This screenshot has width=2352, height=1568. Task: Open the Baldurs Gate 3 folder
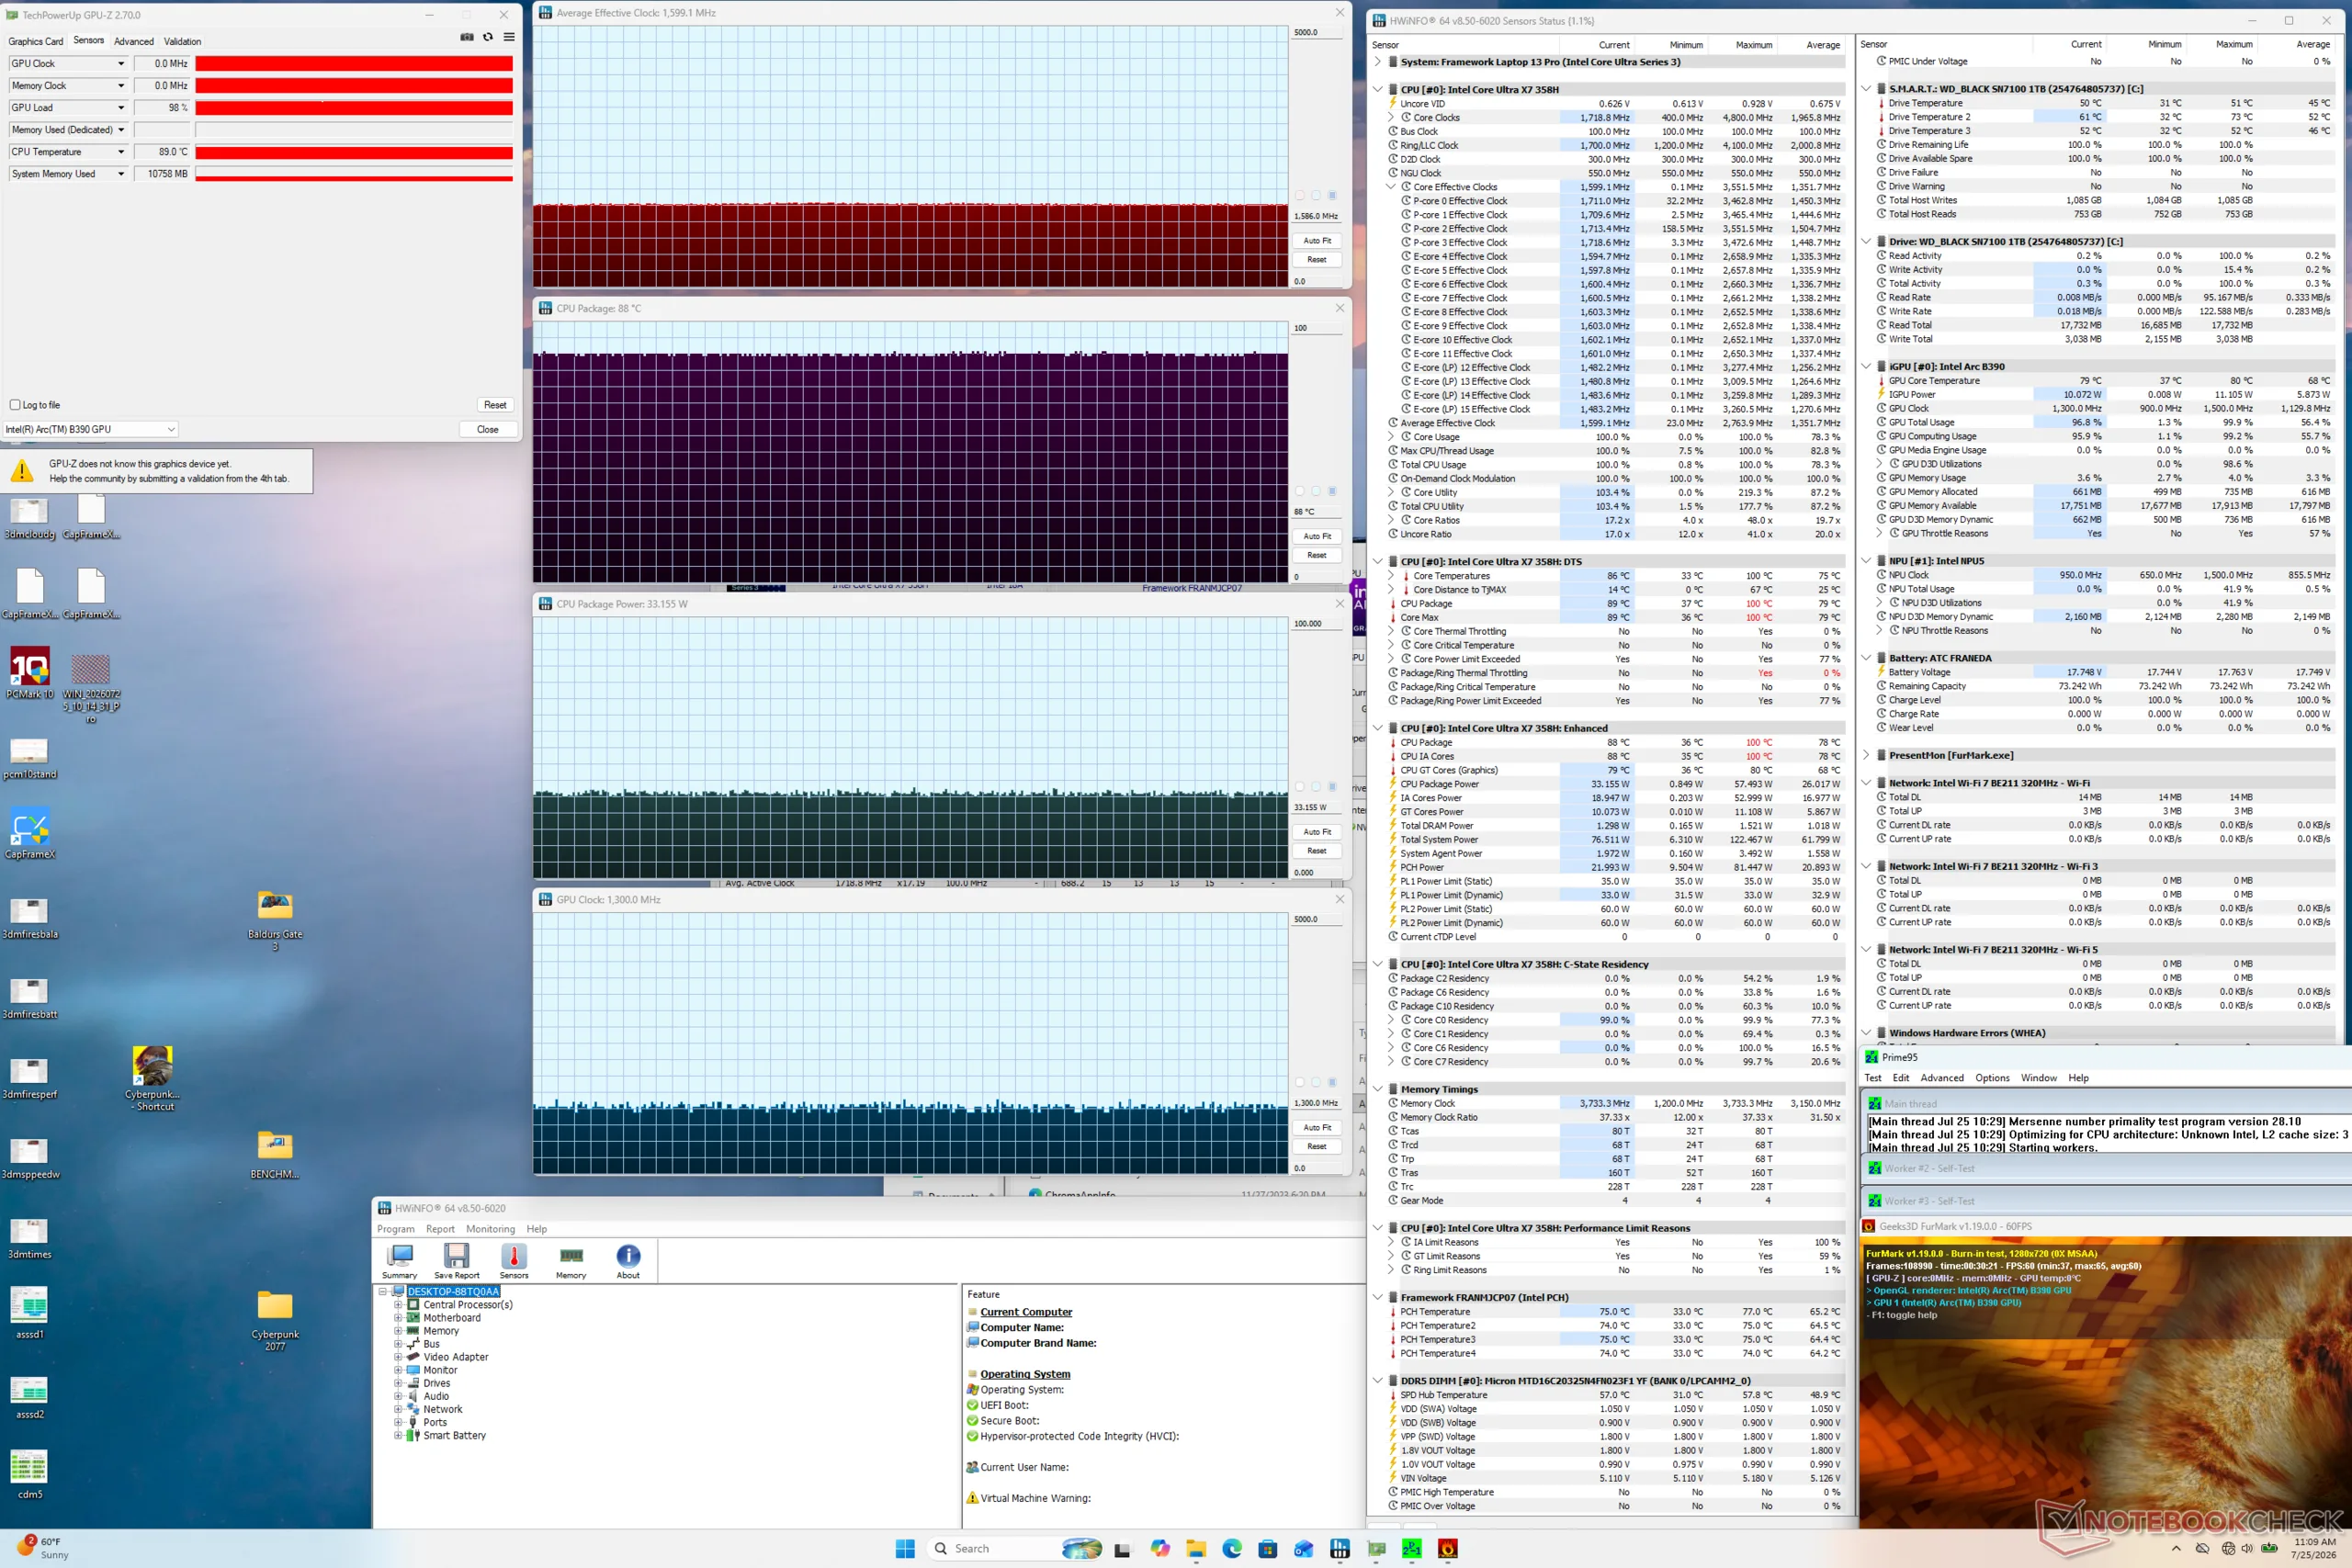coord(275,919)
